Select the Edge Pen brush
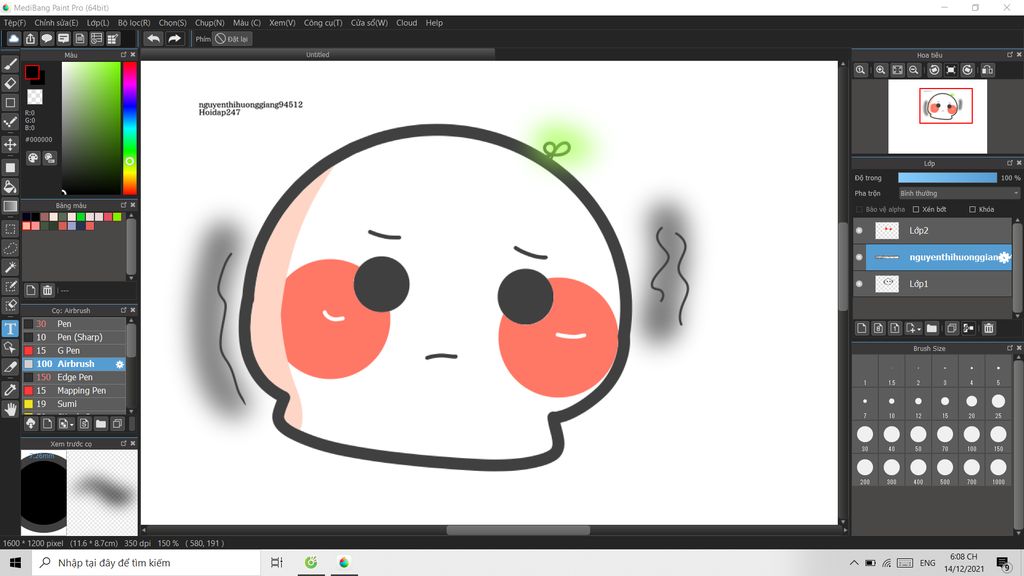 (74, 377)
